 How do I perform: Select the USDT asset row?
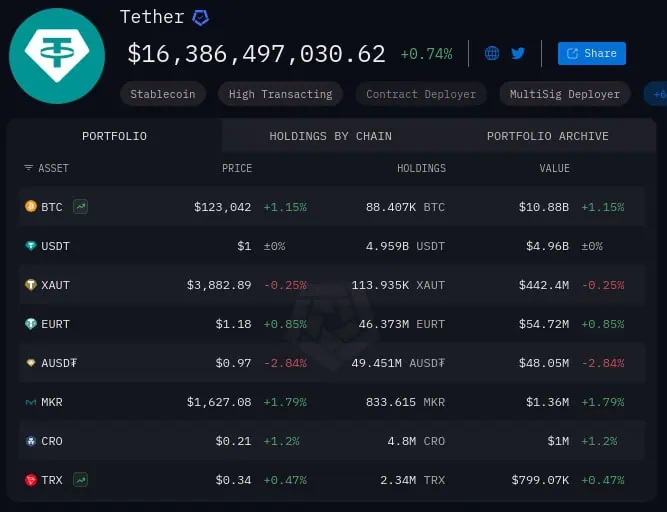pos(330,246)
